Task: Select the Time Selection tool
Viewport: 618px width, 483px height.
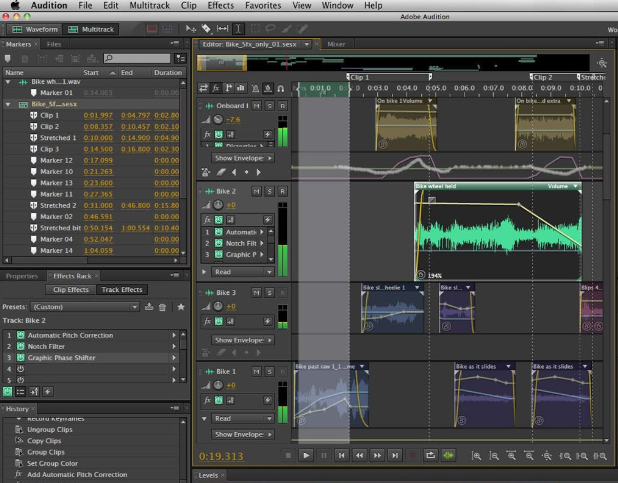Action: pyautogui.click(x=238, y=29)
